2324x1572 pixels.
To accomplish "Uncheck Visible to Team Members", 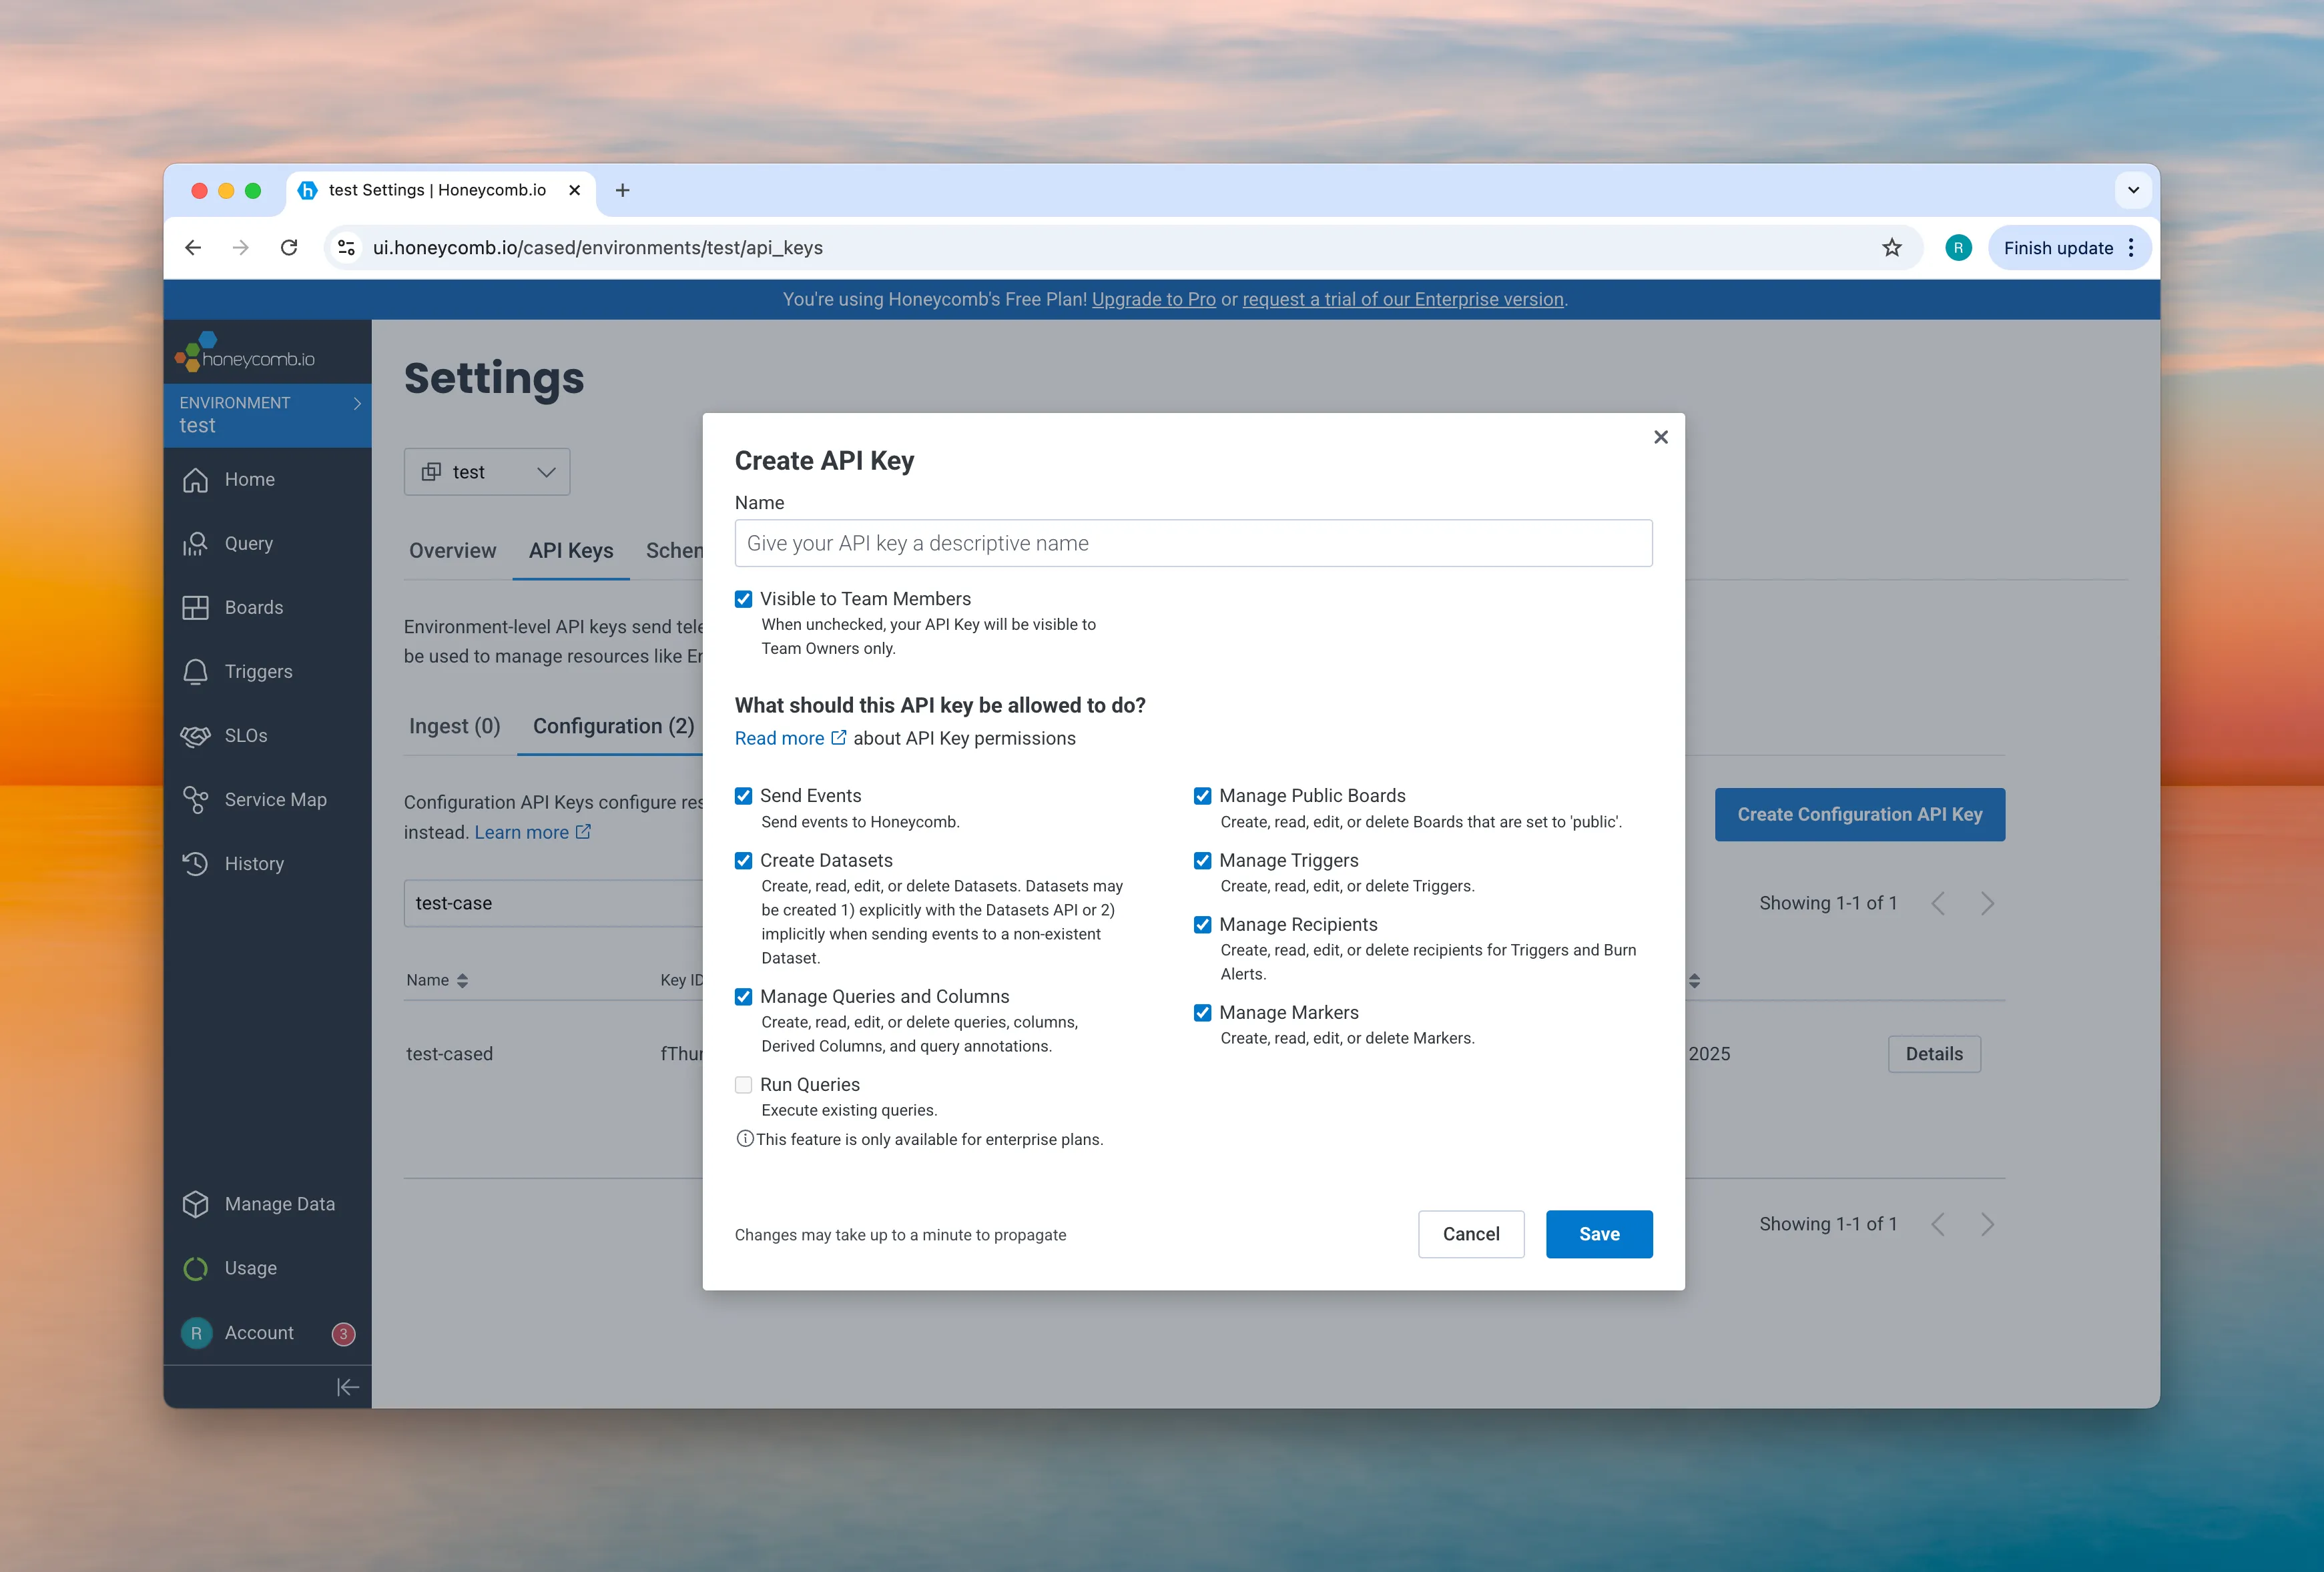I will pyautogui.click(x=744, y=598).
